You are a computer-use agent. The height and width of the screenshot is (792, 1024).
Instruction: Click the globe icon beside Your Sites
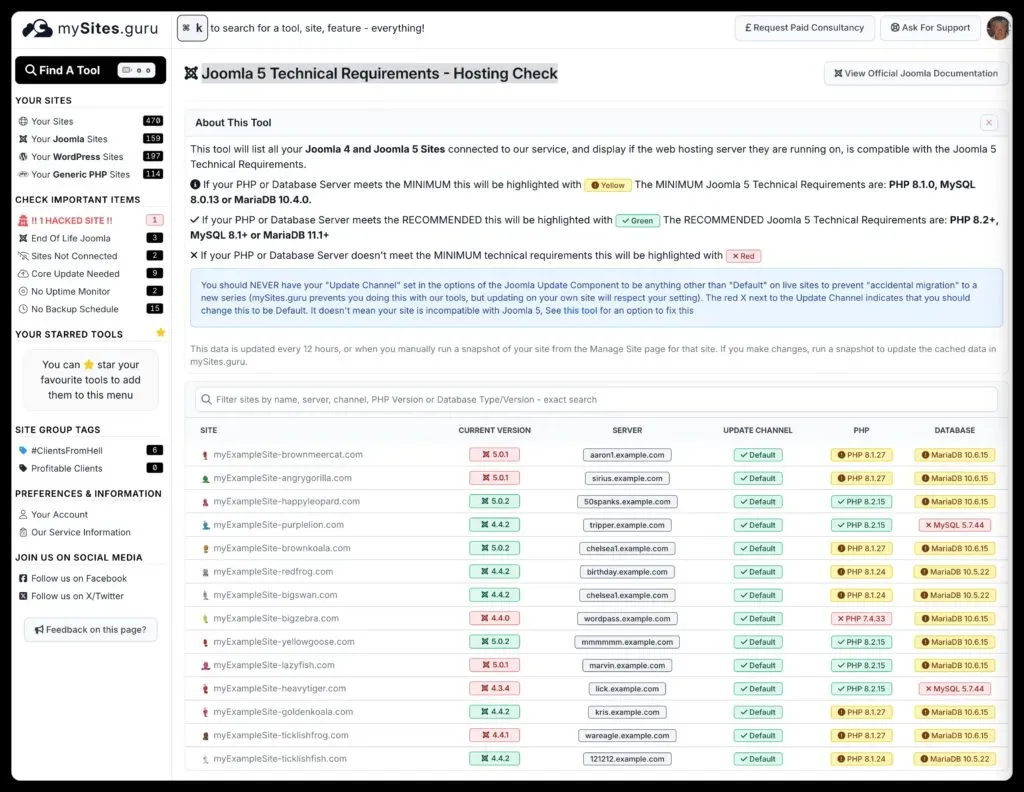click(x=23, y=122)
